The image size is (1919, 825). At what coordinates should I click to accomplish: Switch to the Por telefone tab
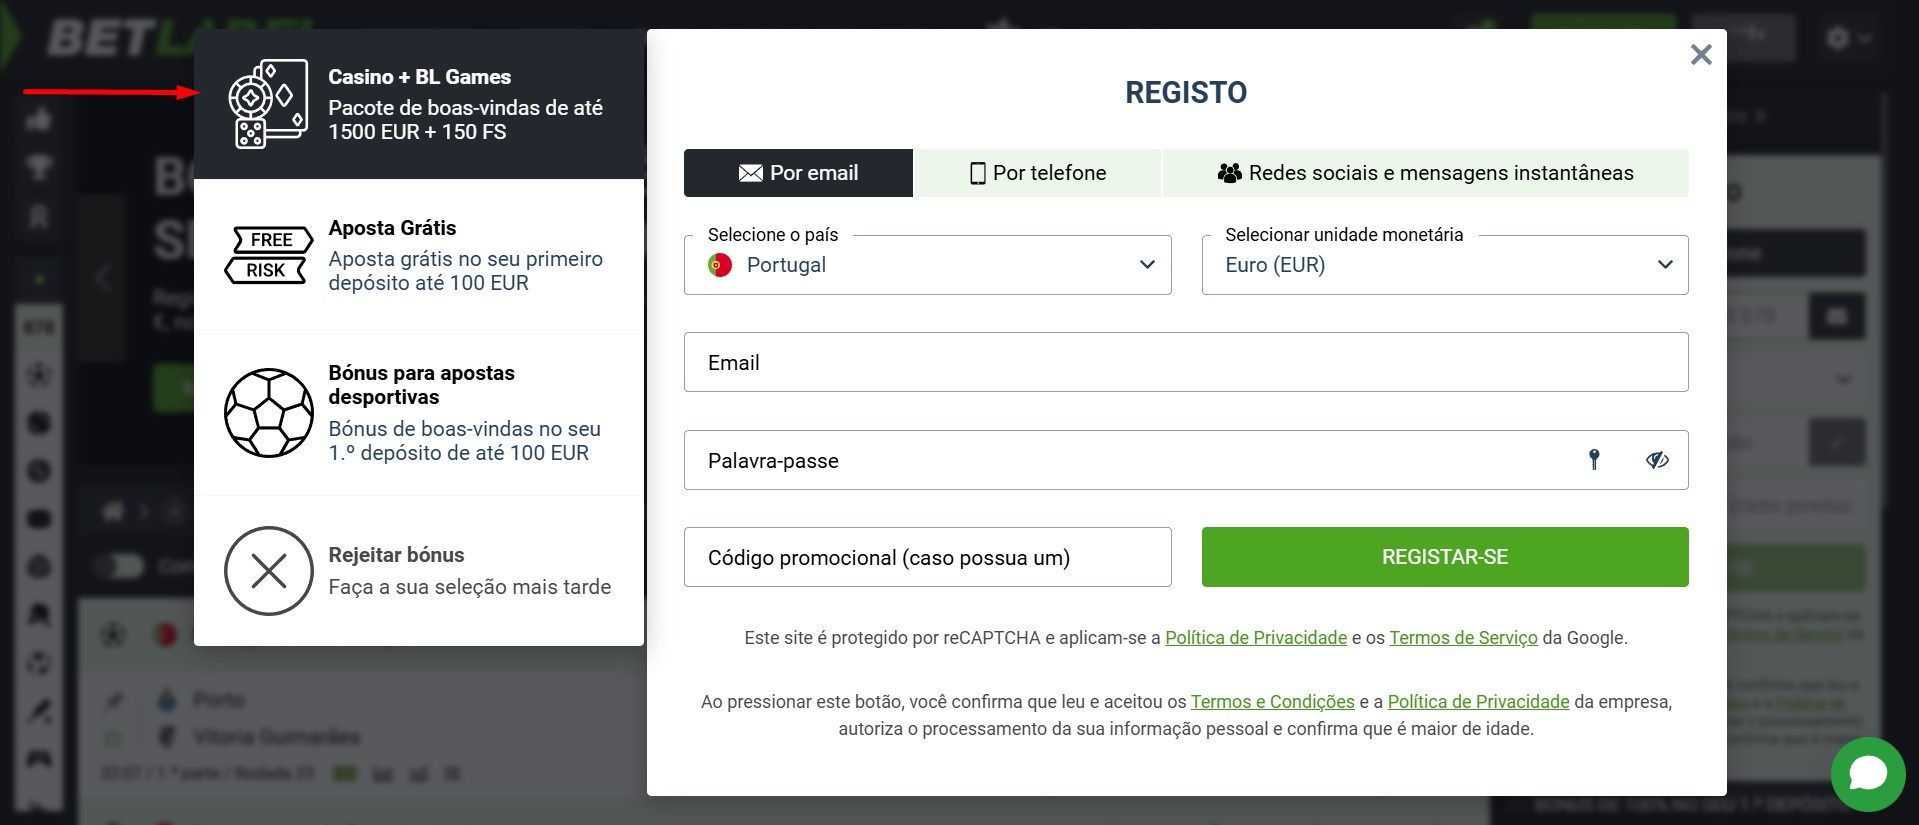coord(1037,173)
